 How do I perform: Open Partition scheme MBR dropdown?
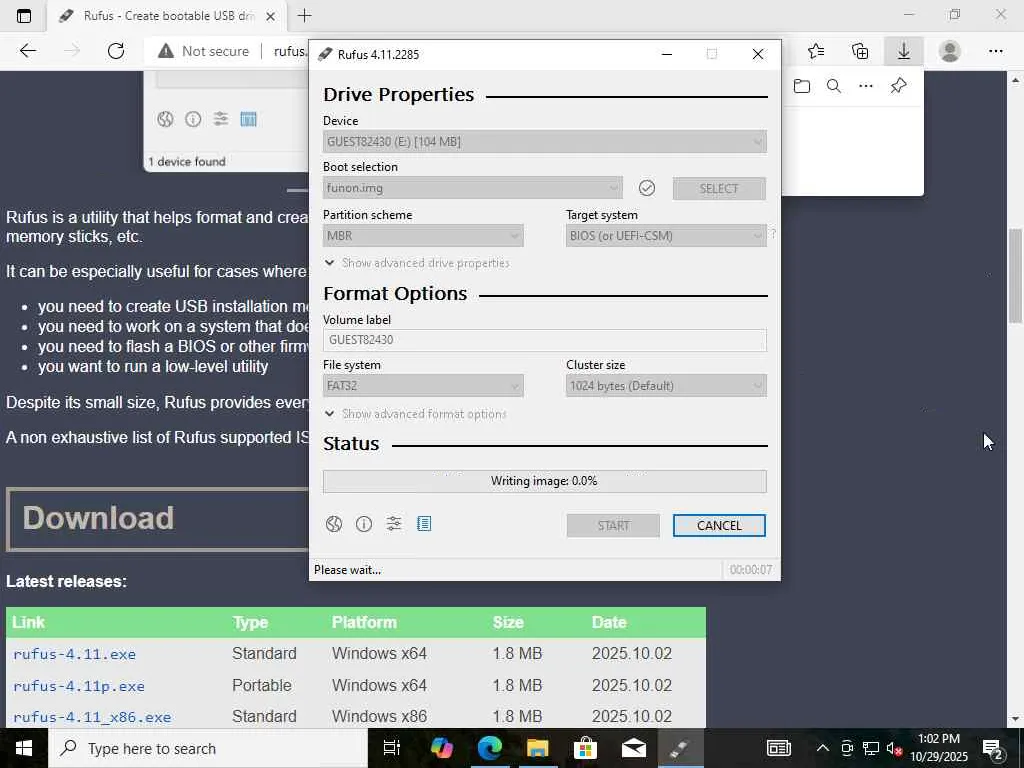pyautogui.click(x=423, y=236)
